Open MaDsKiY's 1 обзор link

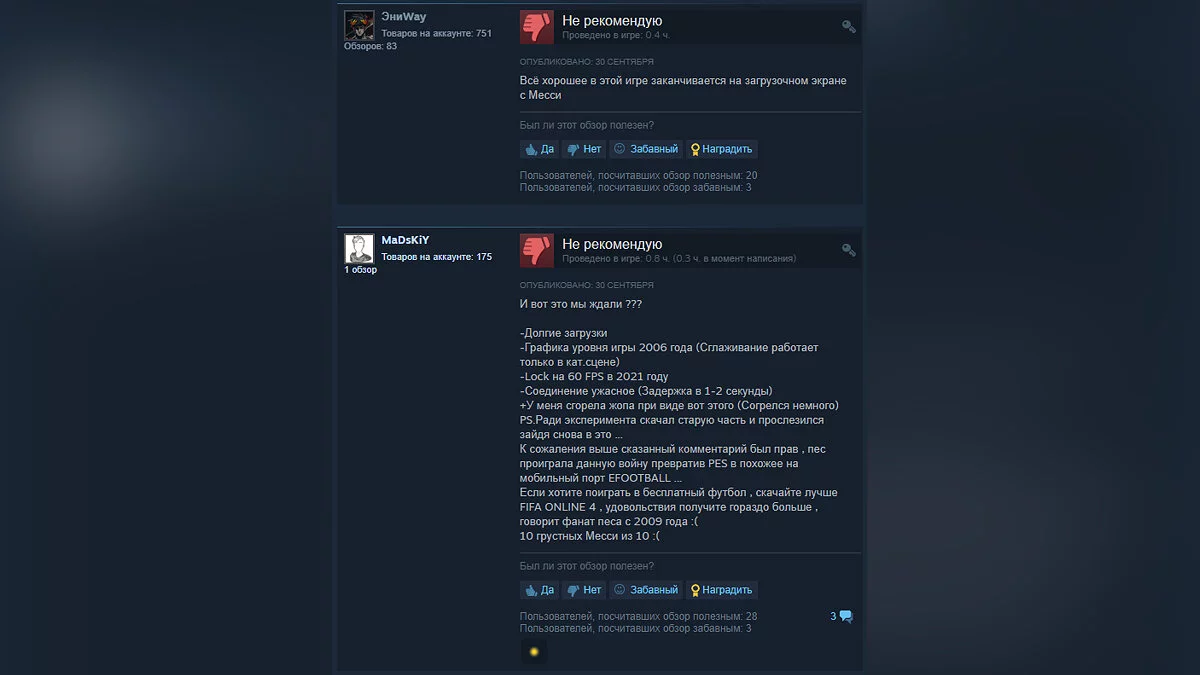361,270
